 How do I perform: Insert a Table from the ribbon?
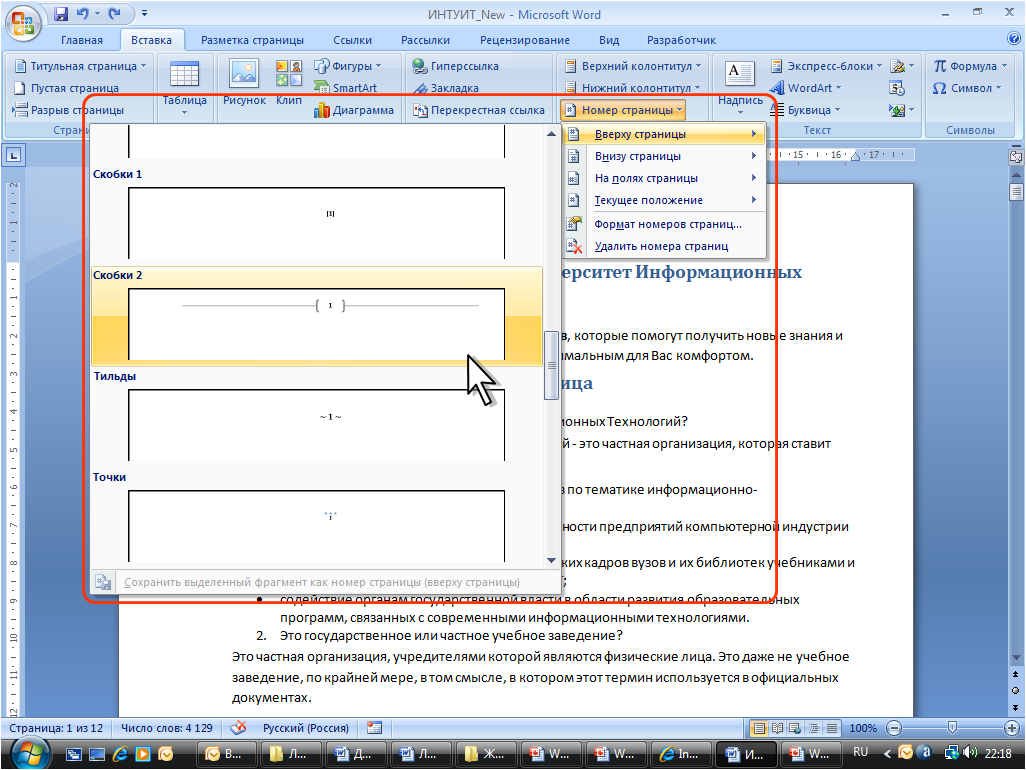tap(185, 87)
